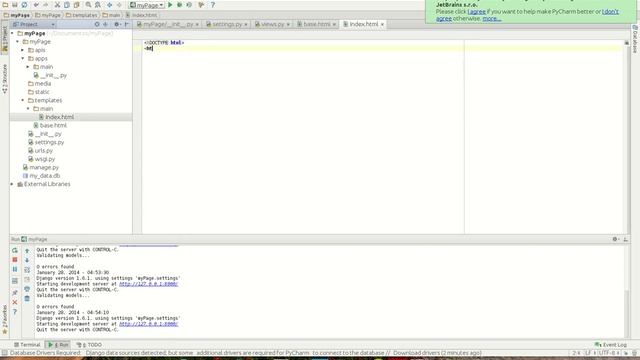640x360 pixels.
Task: Click 'I agree' link in JetBrains notification
Action: [476, 12]
